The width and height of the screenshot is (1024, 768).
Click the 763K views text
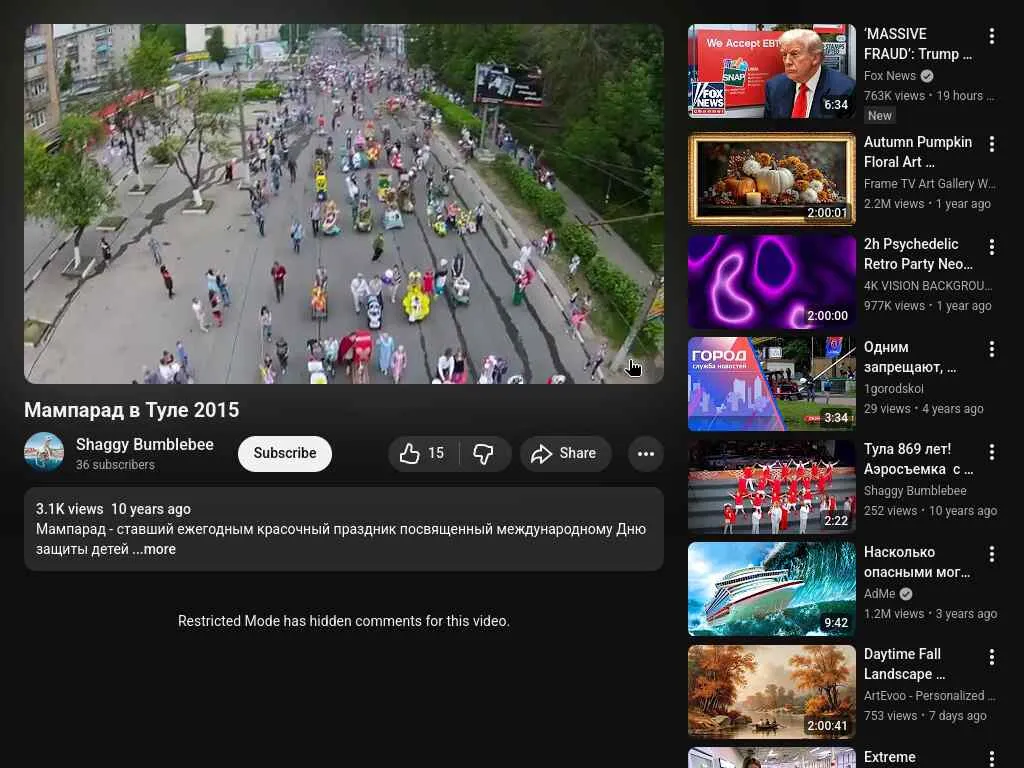point(894,96)
